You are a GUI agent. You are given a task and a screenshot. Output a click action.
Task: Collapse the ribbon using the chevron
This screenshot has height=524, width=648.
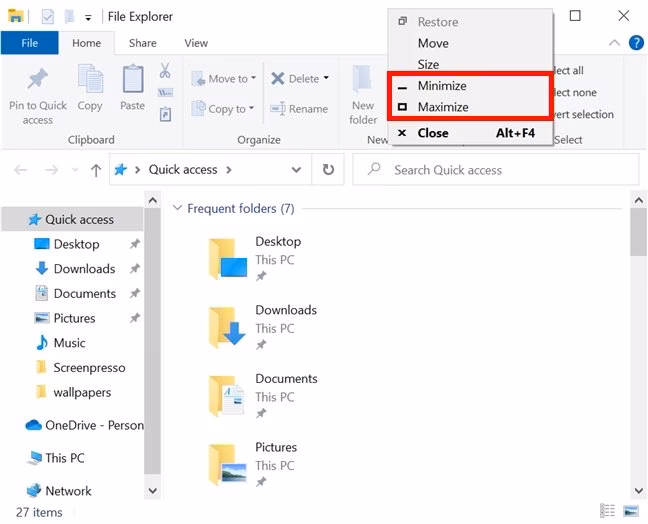(614, 43)
